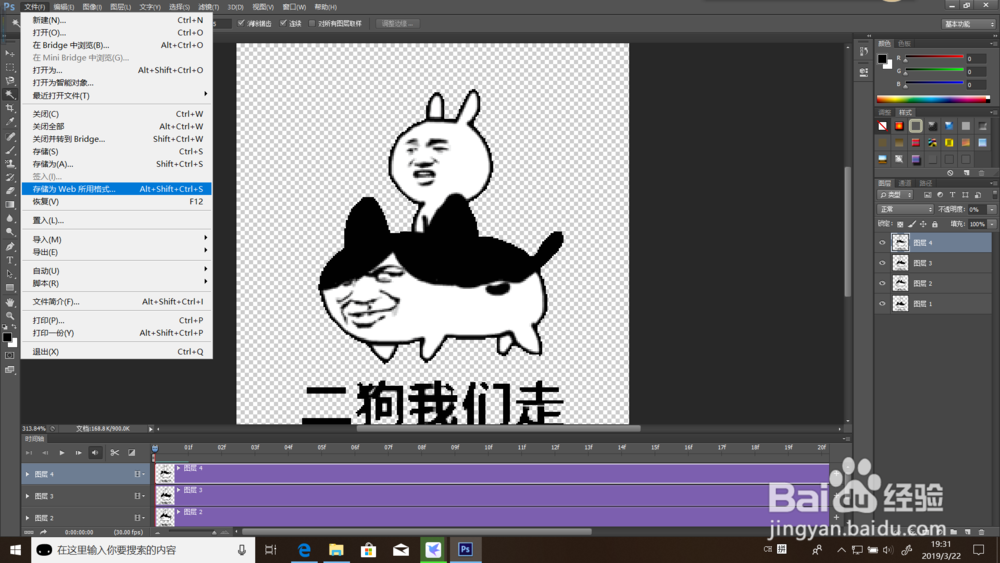Open the Properties panel icon

(x=864, y=72)
